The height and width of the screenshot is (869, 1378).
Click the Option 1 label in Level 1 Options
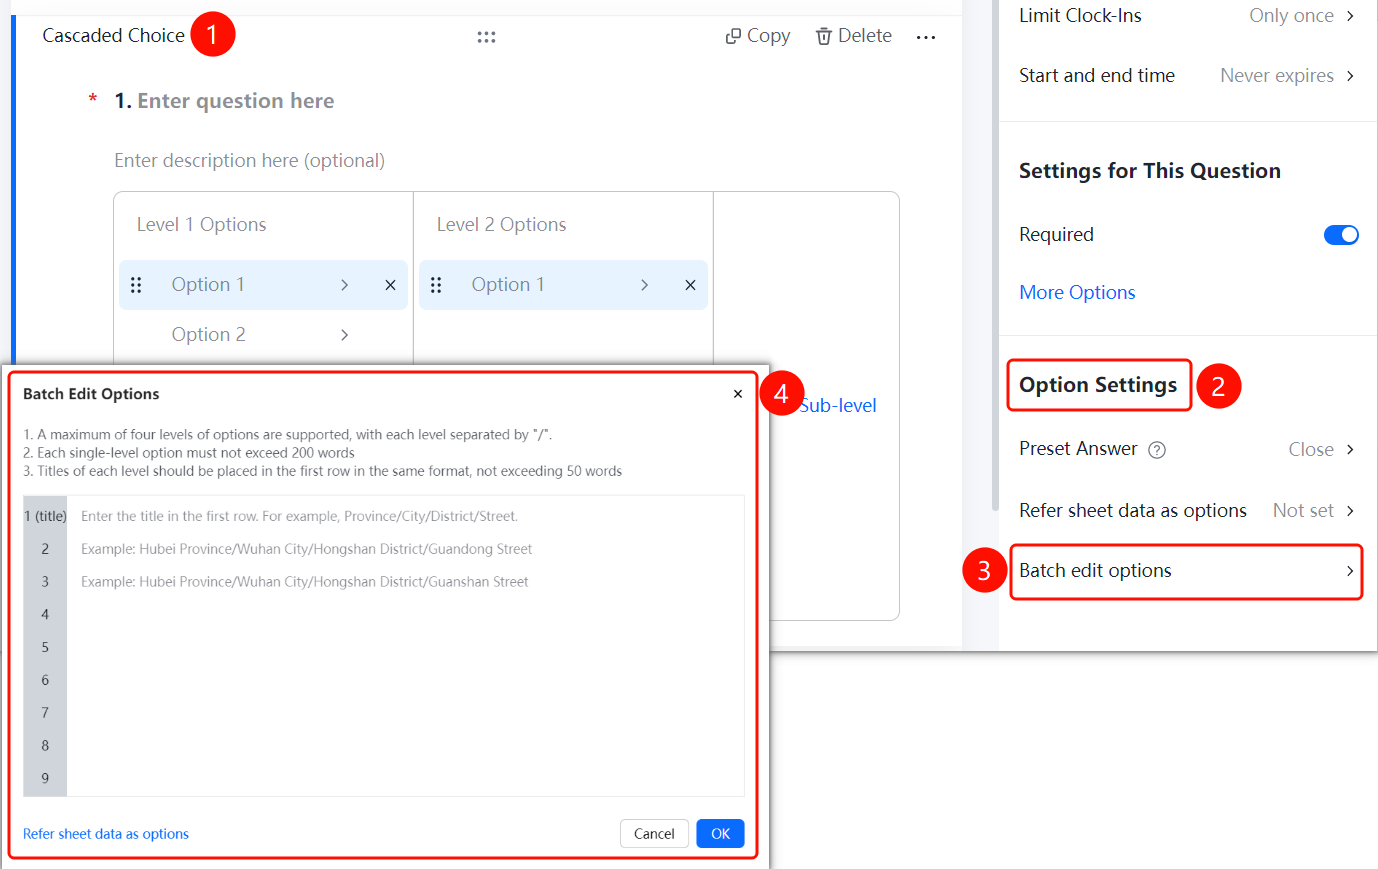(208, 285)
